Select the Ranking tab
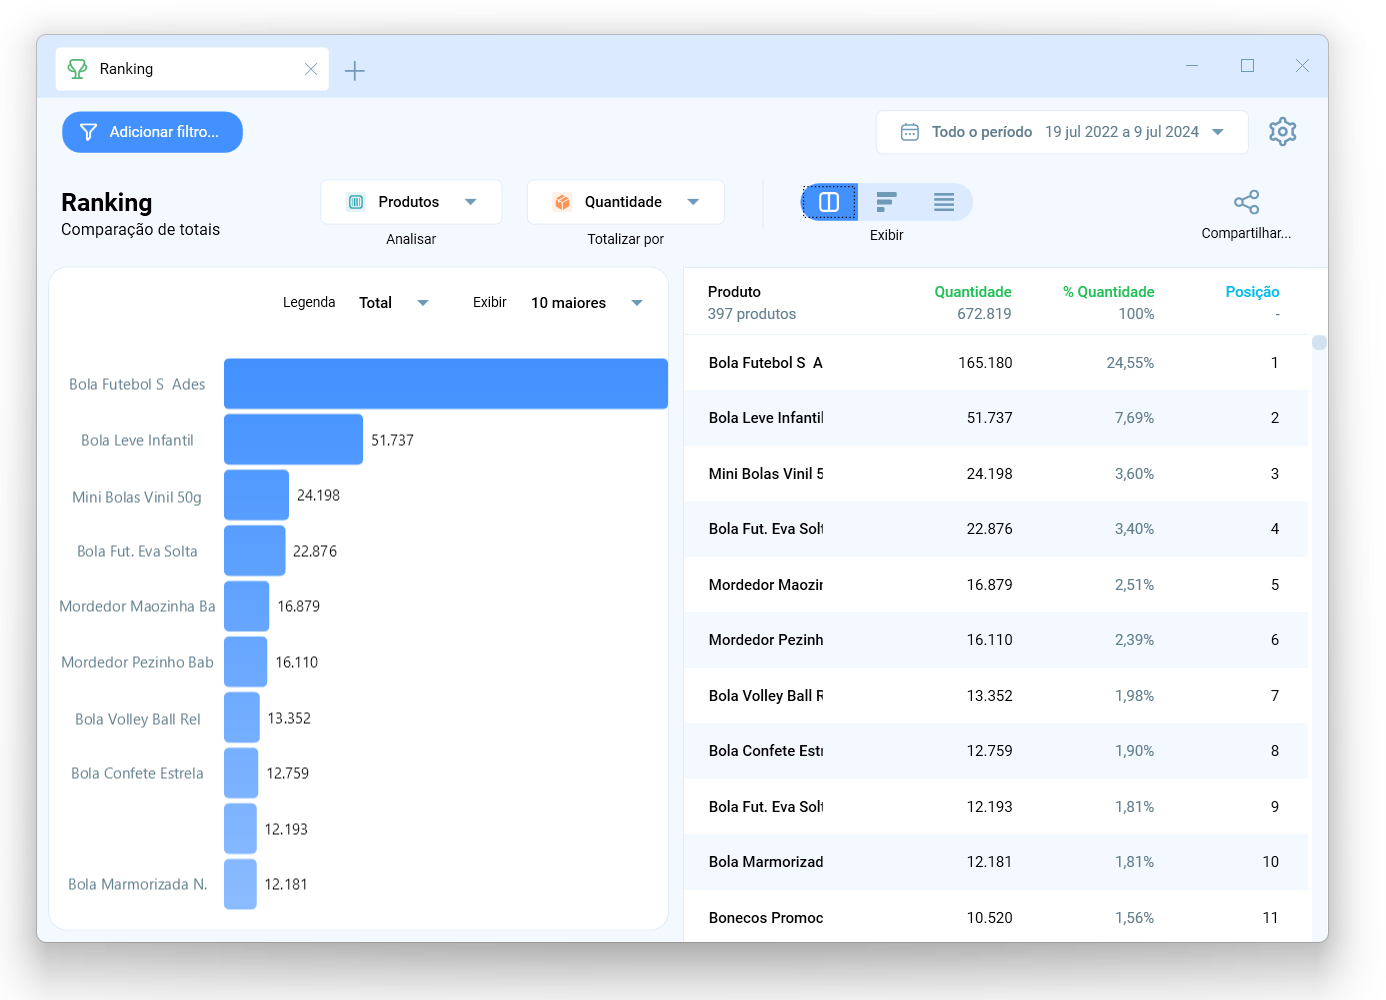The width and height of the screenshot is (1386, 1000). (192, 69)
